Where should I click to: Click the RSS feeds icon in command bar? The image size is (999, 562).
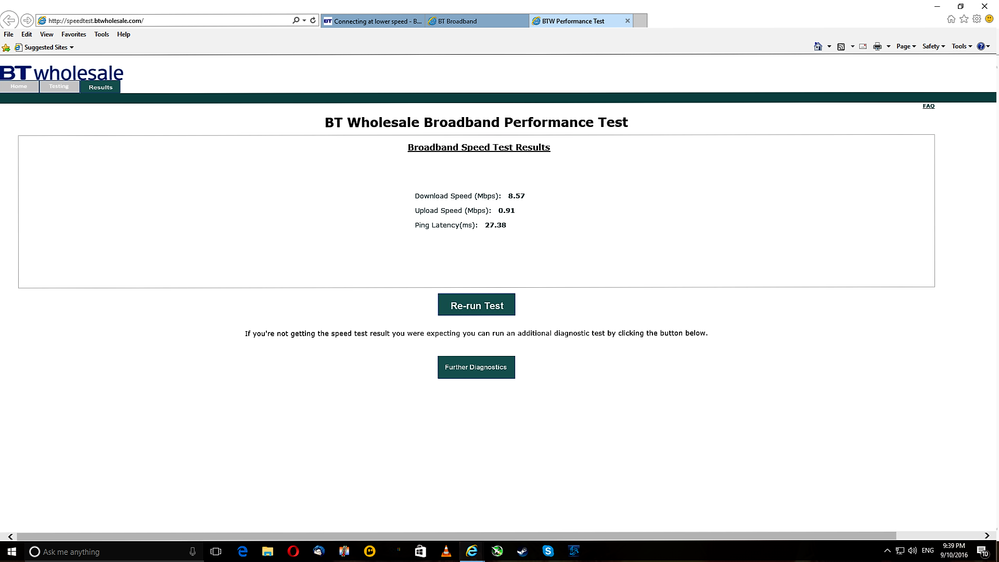841,47
